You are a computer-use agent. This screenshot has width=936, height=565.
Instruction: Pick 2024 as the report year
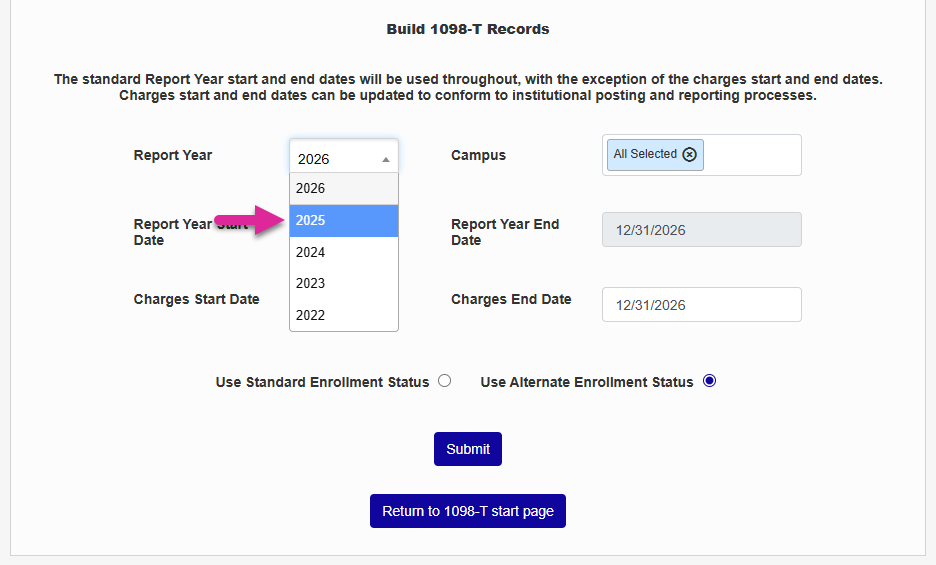(x=343, y=252)
